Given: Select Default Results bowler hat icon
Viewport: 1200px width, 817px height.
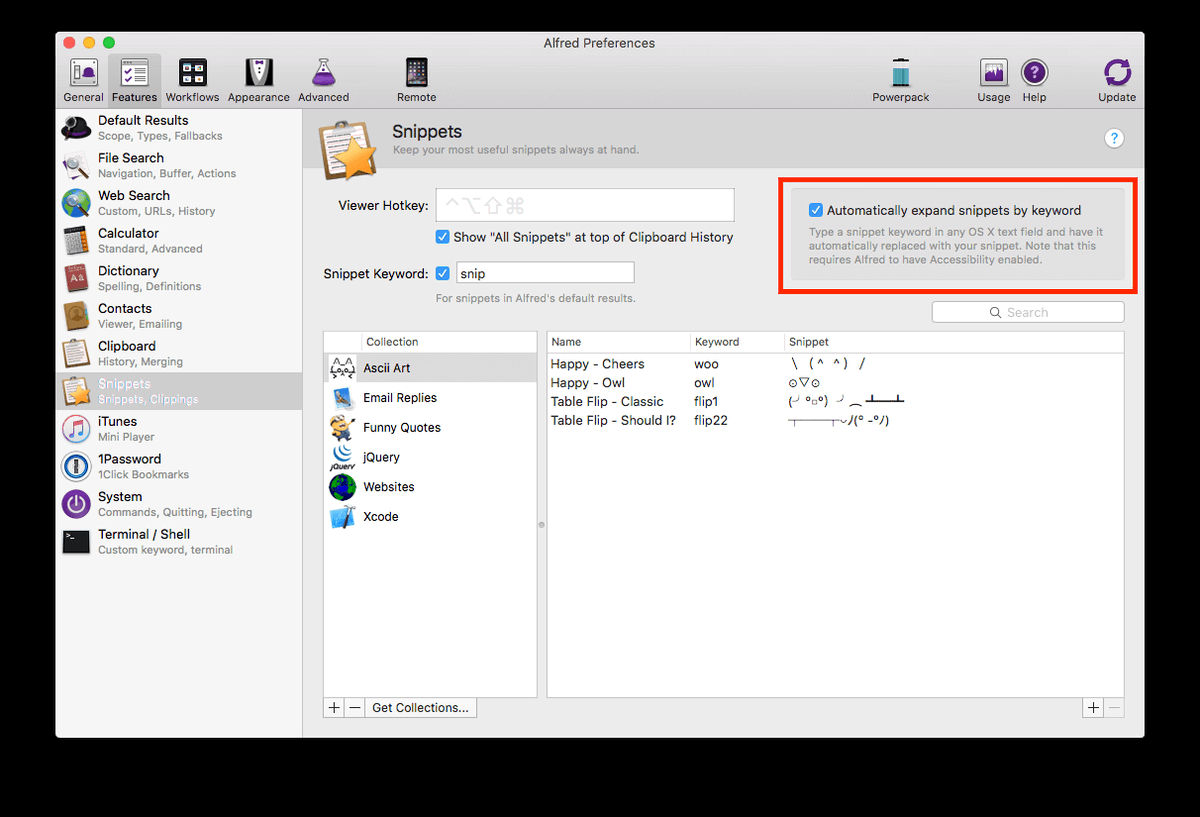Looking at the screenshot, I should tap(77, 127).
